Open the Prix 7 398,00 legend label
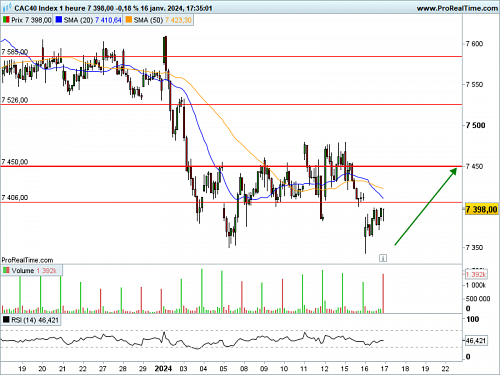Image resolution: width=500 pixels, height=375 pixels. point(31,20)
